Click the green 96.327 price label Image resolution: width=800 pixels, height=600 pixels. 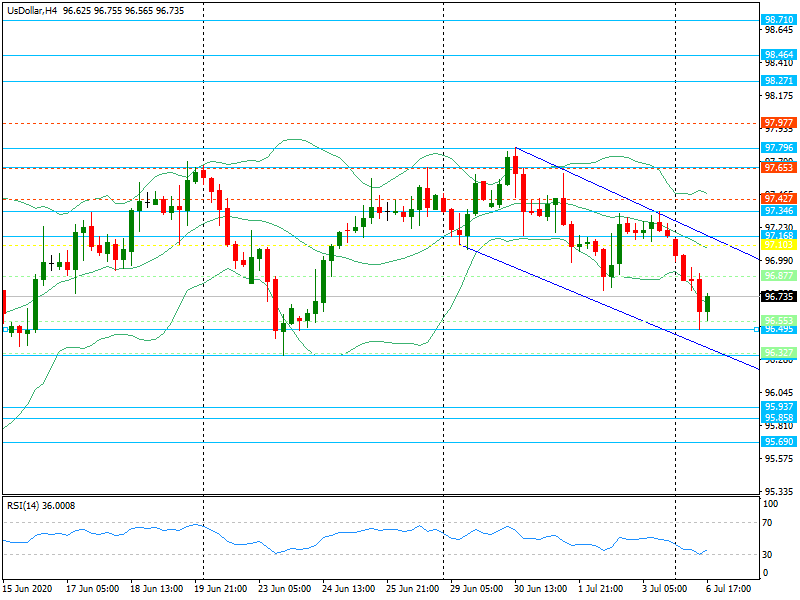(778, 352)
